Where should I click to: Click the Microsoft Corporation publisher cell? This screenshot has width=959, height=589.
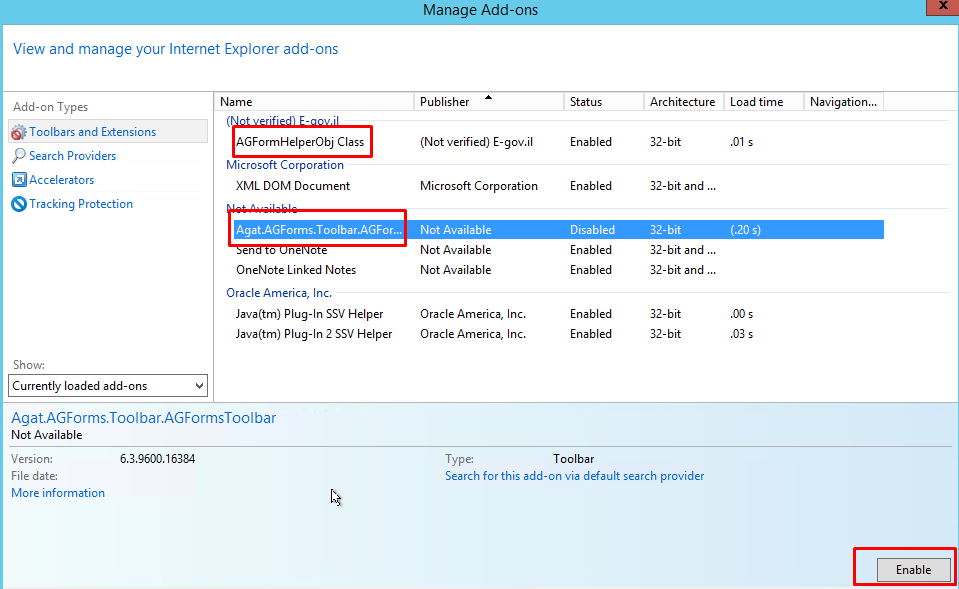[x=479, y=186]
